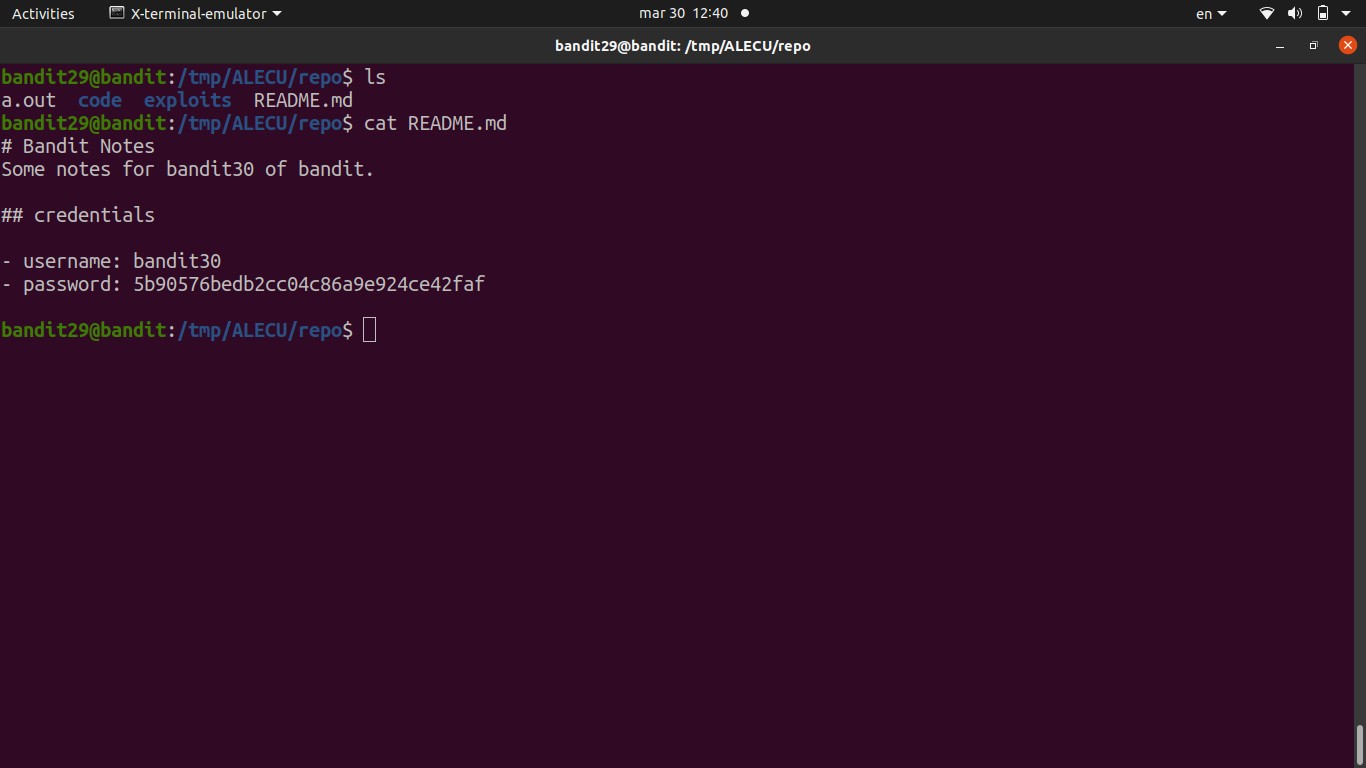Open the clock showing mar 30 12:40
Viewport: 1366px width, 768px height.
pos(683,14)
